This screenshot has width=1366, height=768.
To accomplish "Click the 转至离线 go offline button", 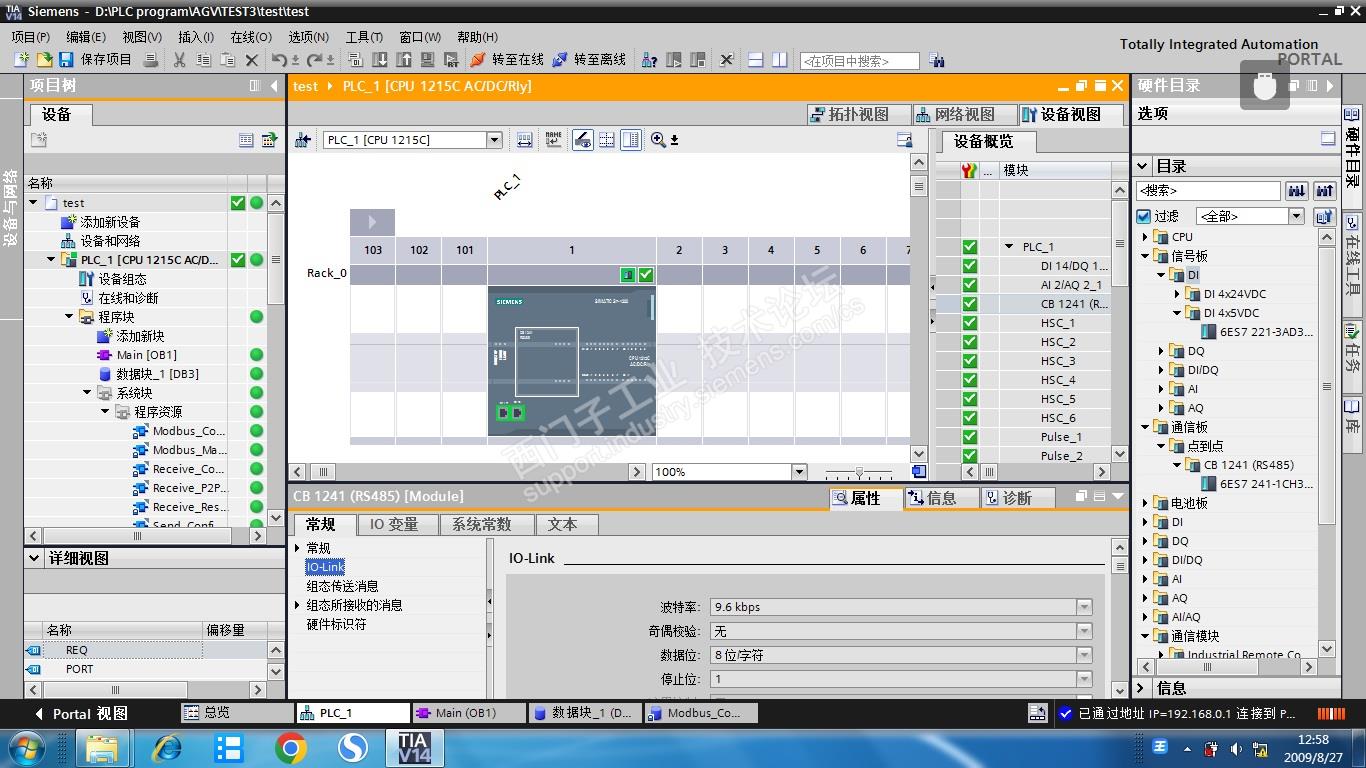I will pos(589,60).
